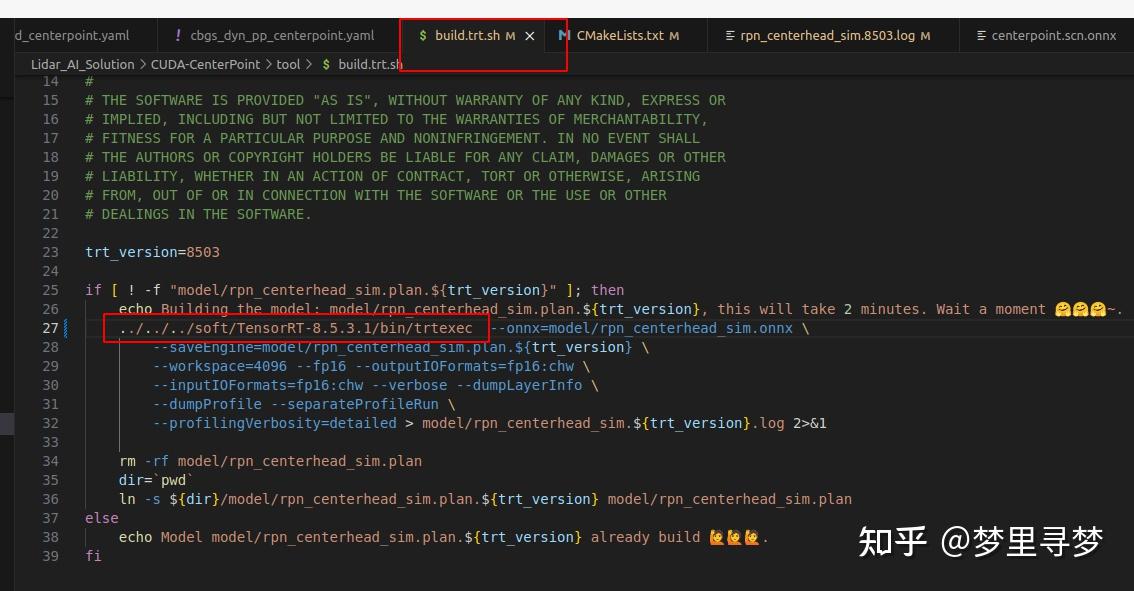The image size is (1134, 591).
Task: Click the build.trt.sh breadcrumb file name
Action: pyautogui.click(x=370, y=64)
